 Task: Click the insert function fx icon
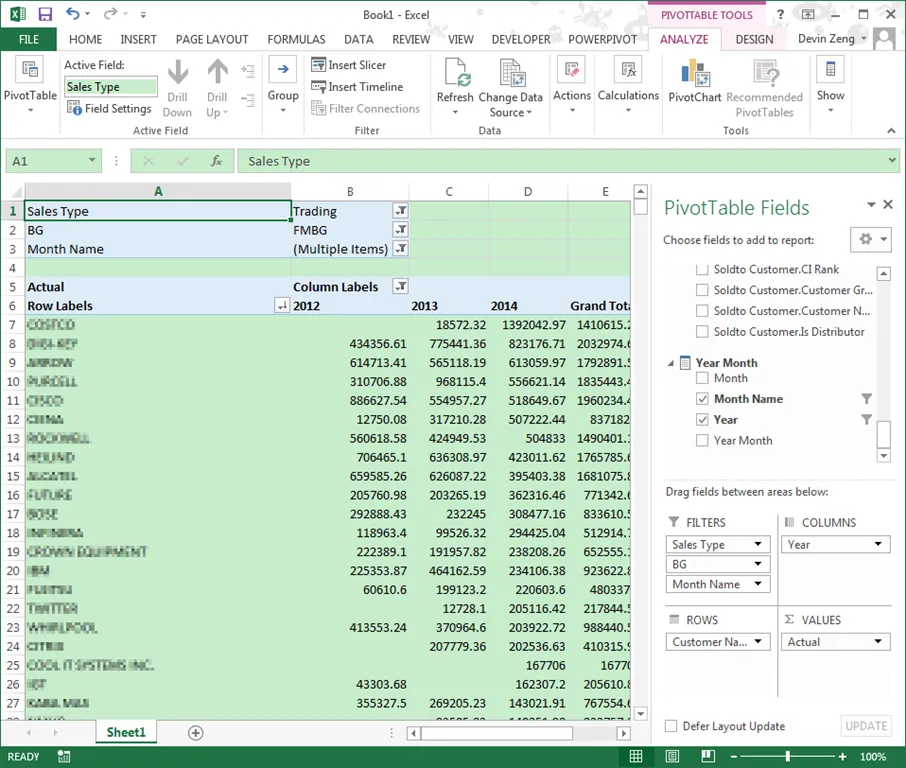click(x=217, y=161)
